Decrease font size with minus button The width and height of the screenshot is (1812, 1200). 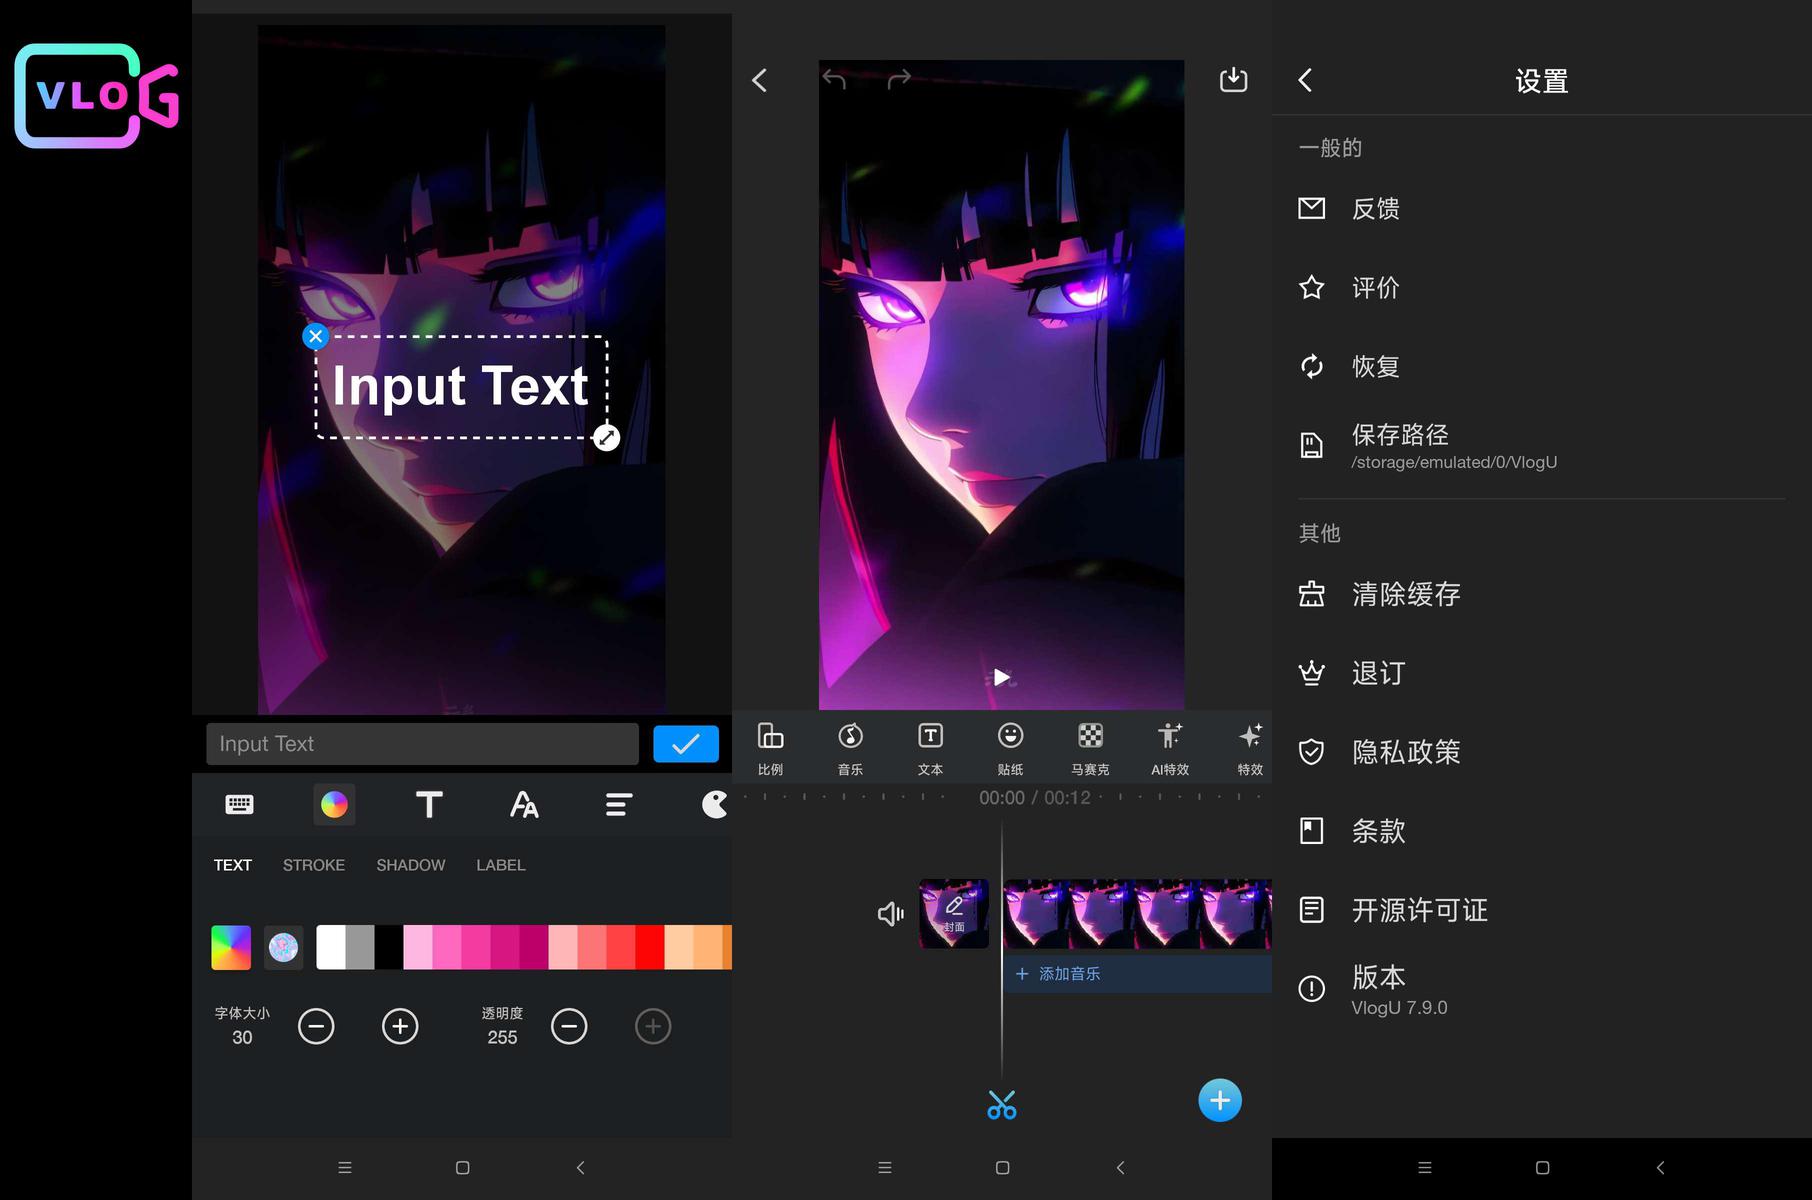pos(316,1026)
